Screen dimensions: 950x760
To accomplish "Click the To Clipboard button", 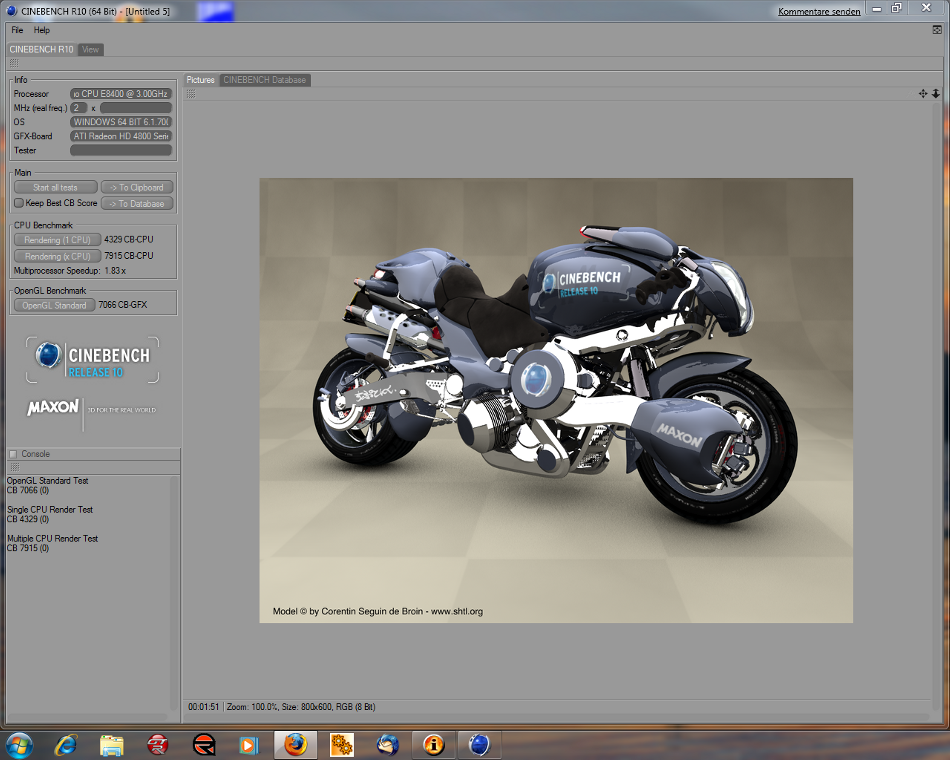I will [x=137, y=187].
